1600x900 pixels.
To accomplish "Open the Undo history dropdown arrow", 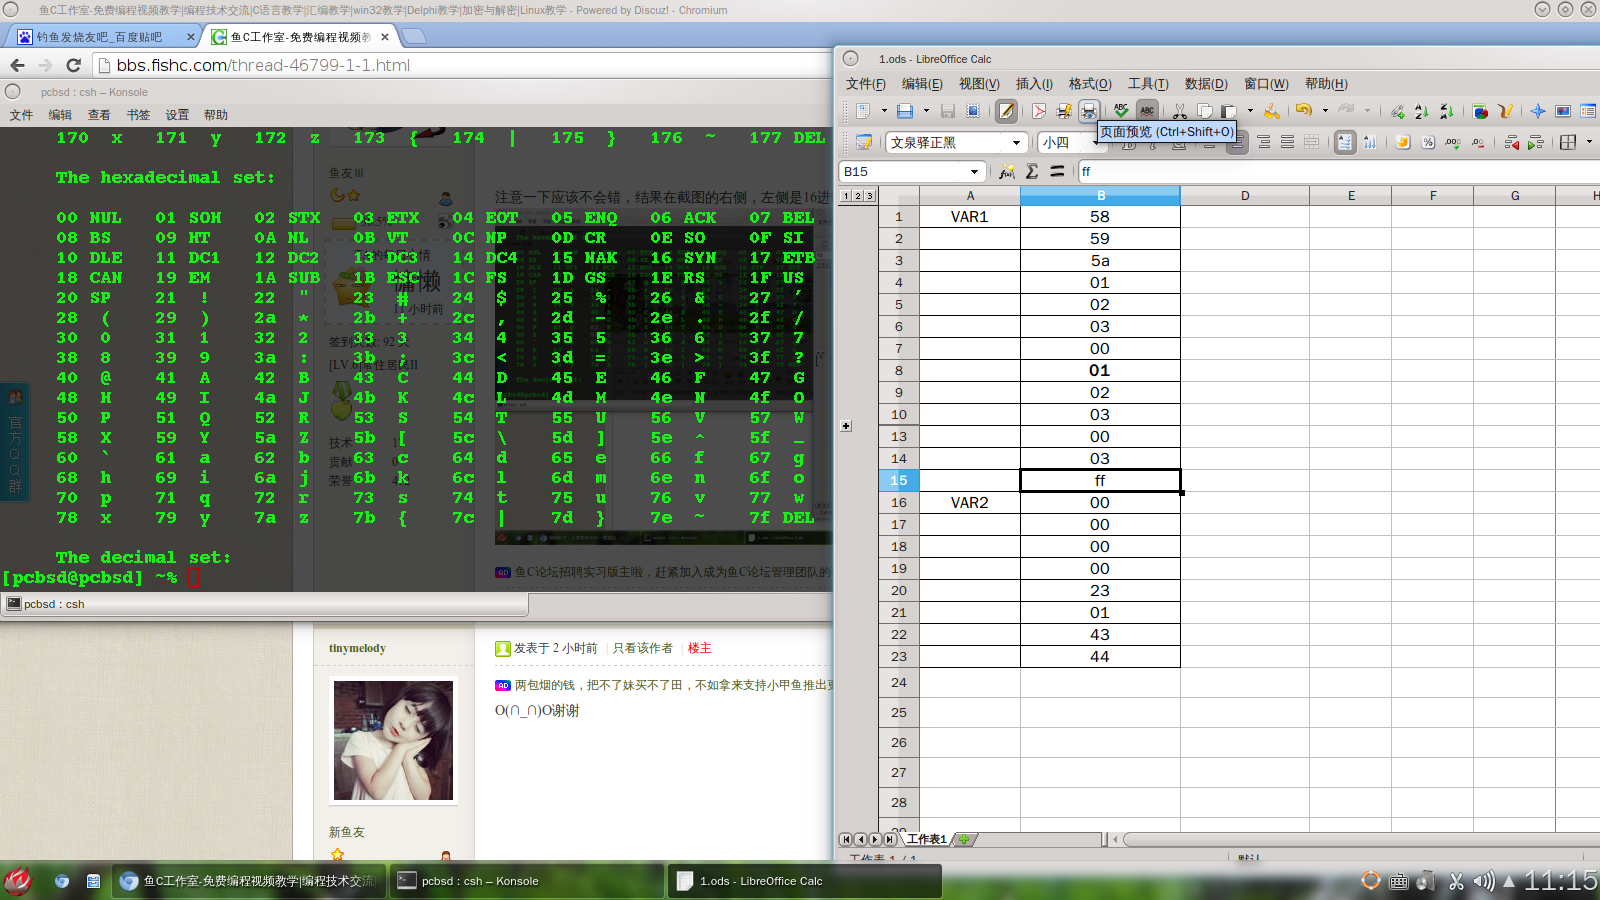I will (1325, 111).
